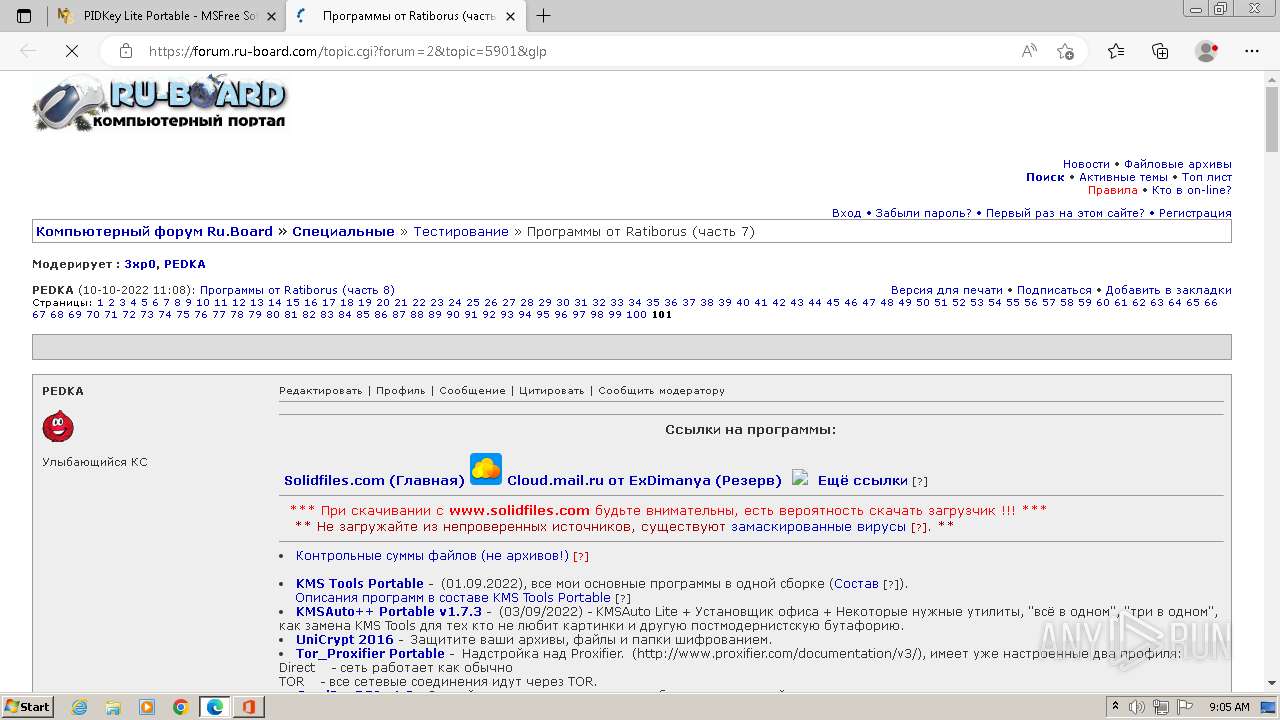
Task: Open Microsoft Office taskbar icon
Action: pyautogui.click(x=248, y=707)
